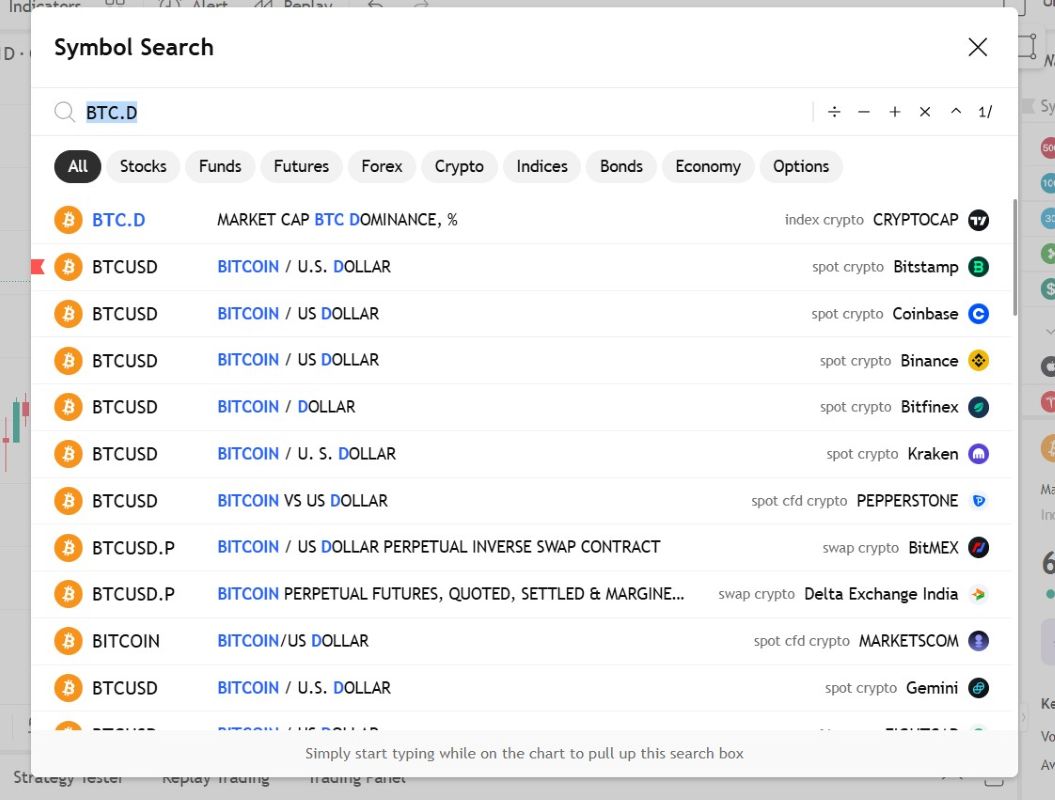This screenshot has width=1055, height=800.
Task: Insert the division operator
Action: pos(834,112)
